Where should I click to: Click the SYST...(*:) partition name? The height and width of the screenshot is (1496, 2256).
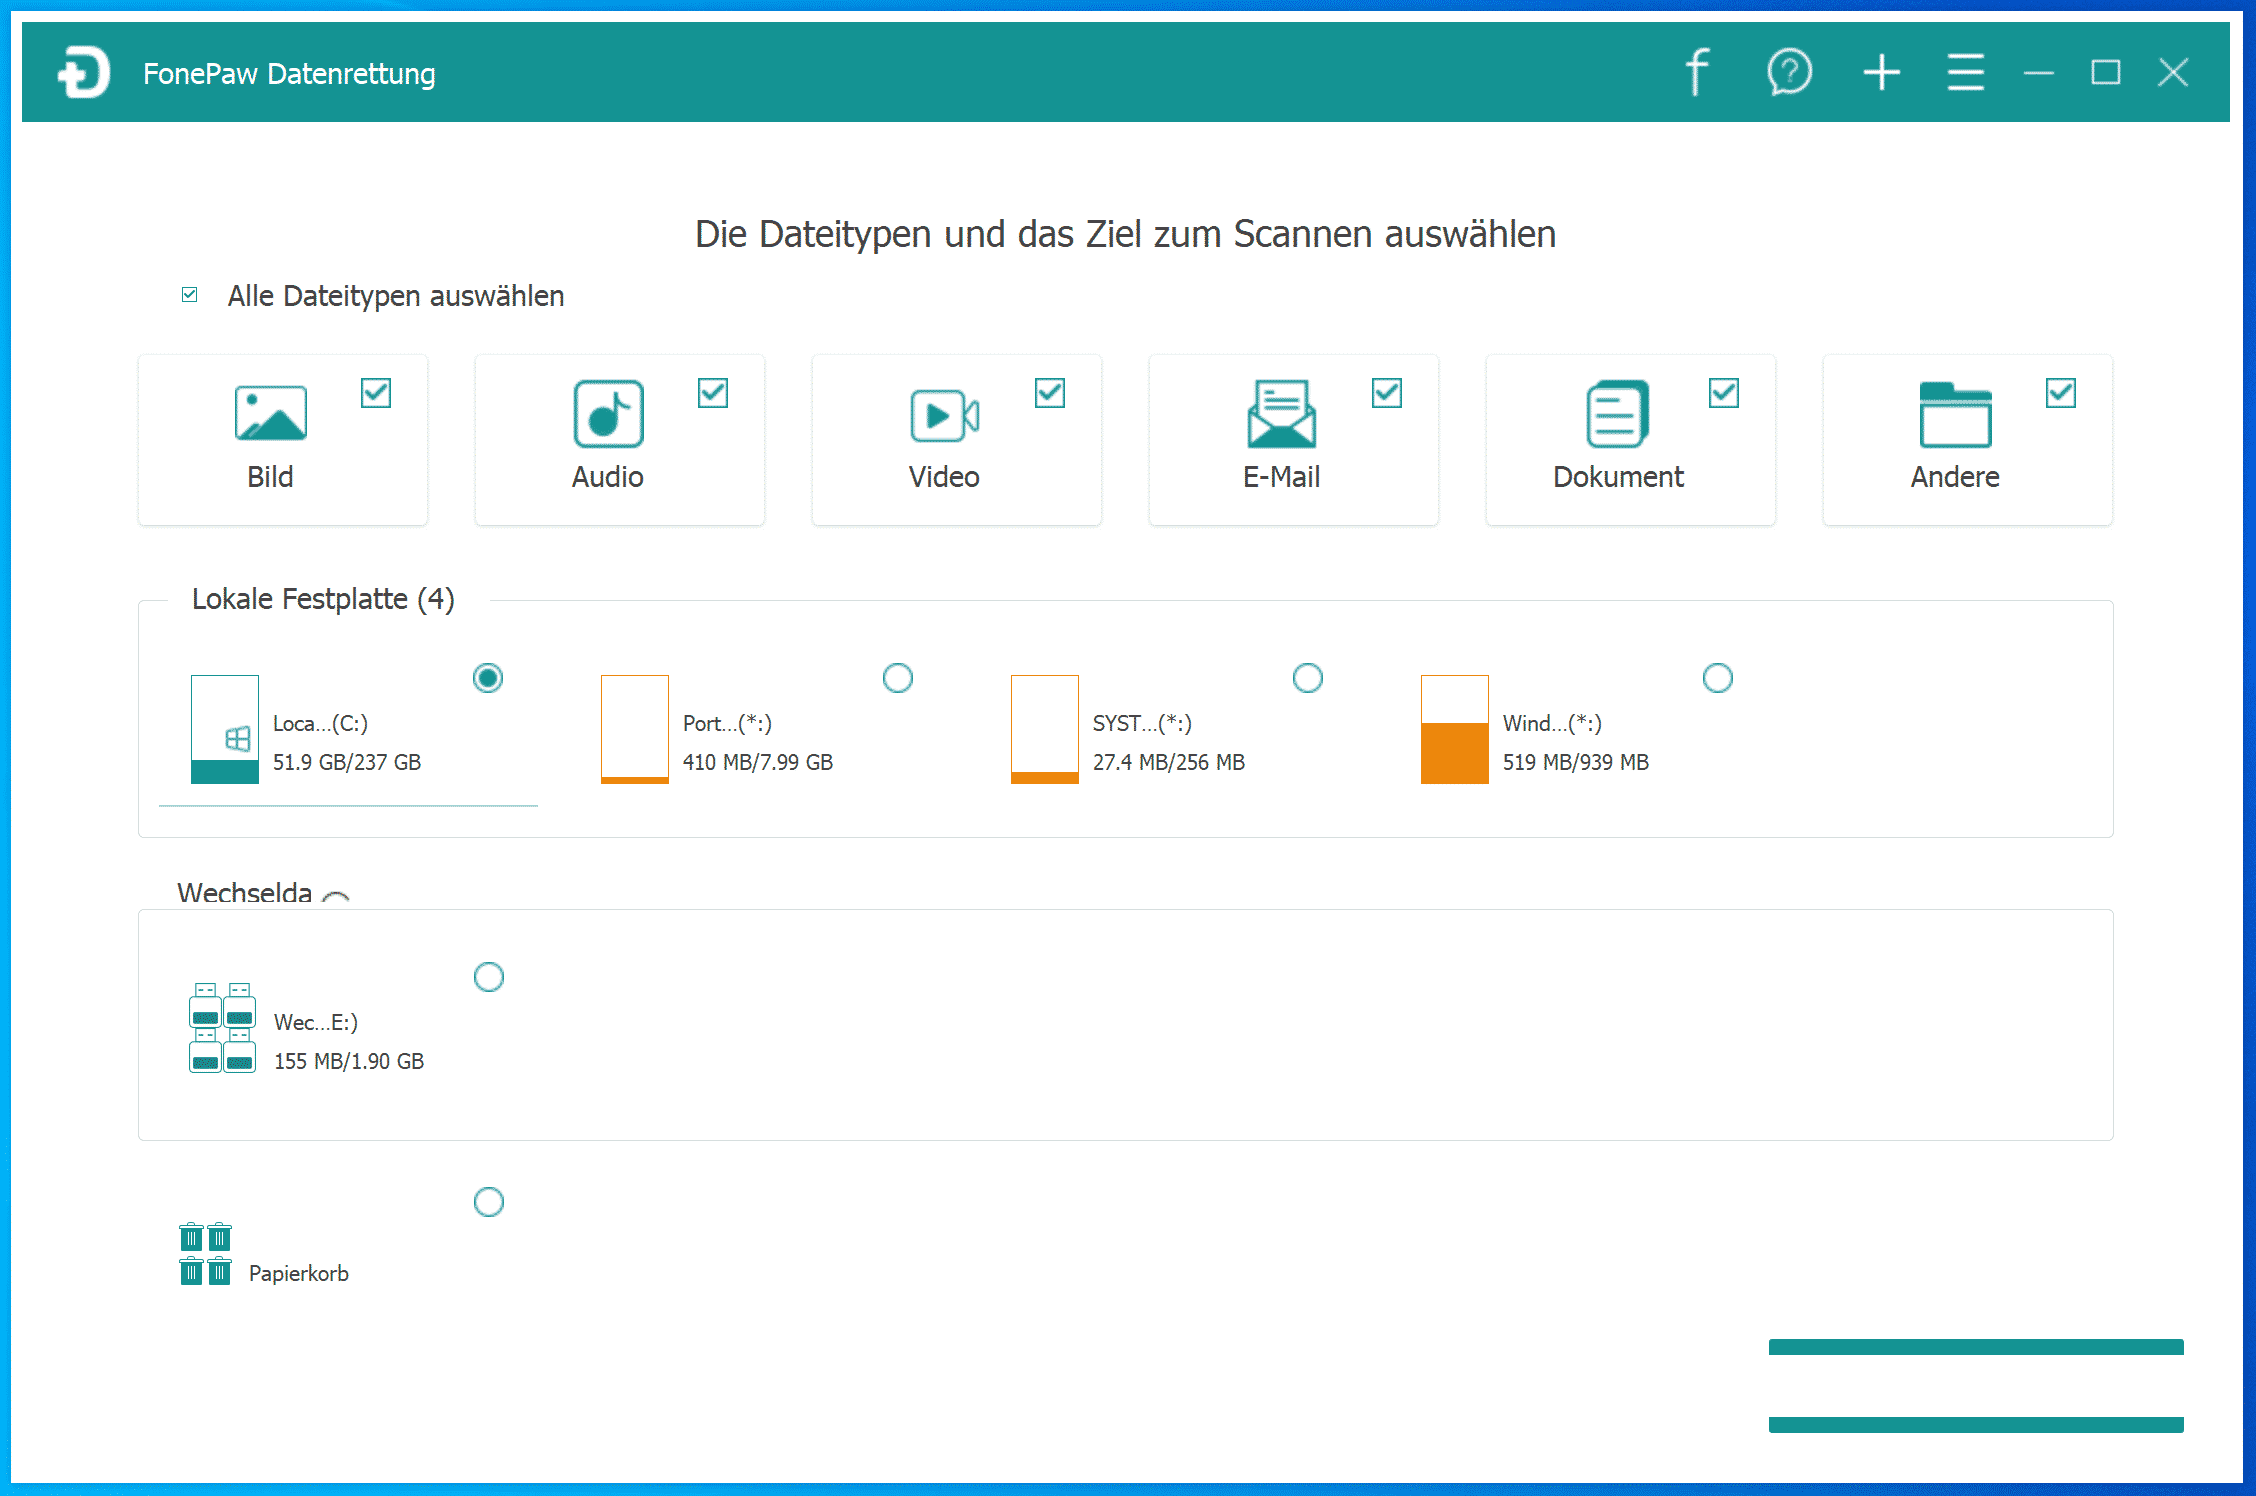coord(1142,723)
